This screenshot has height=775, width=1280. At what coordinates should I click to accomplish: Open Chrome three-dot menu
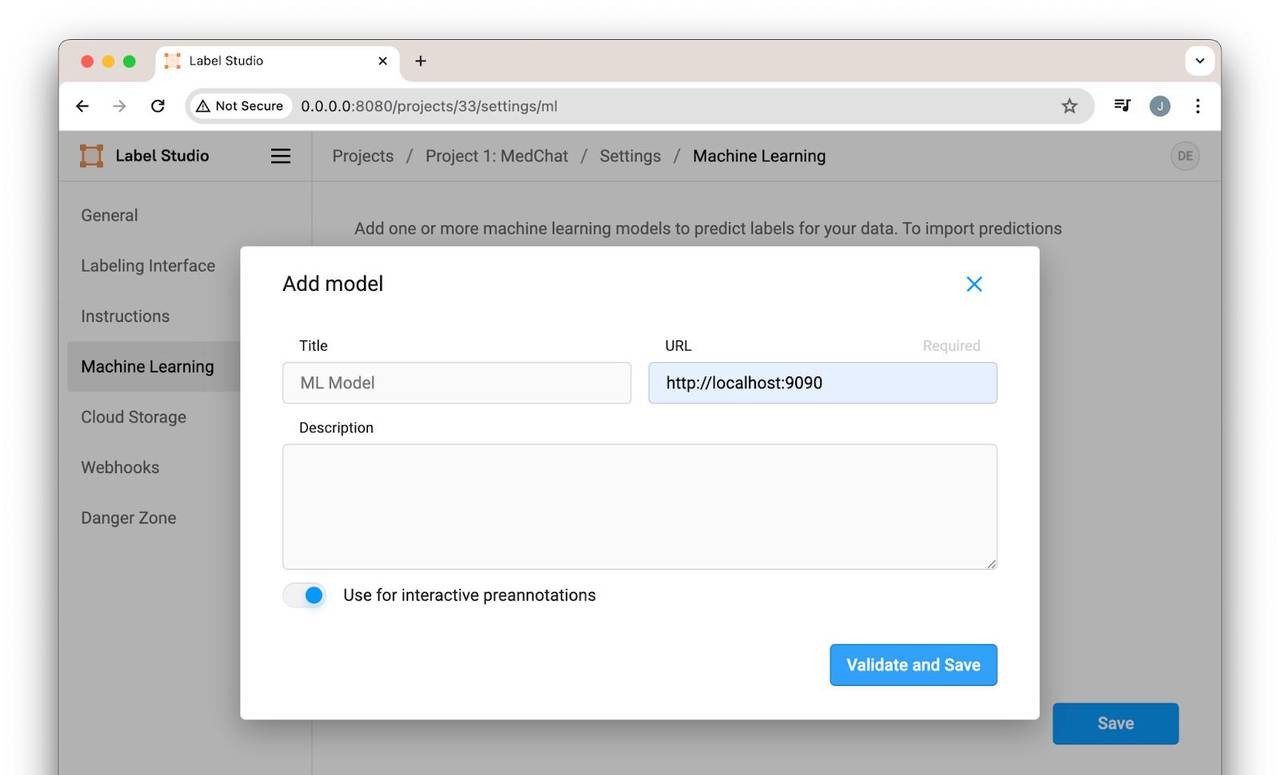[x=1197, y=106]
